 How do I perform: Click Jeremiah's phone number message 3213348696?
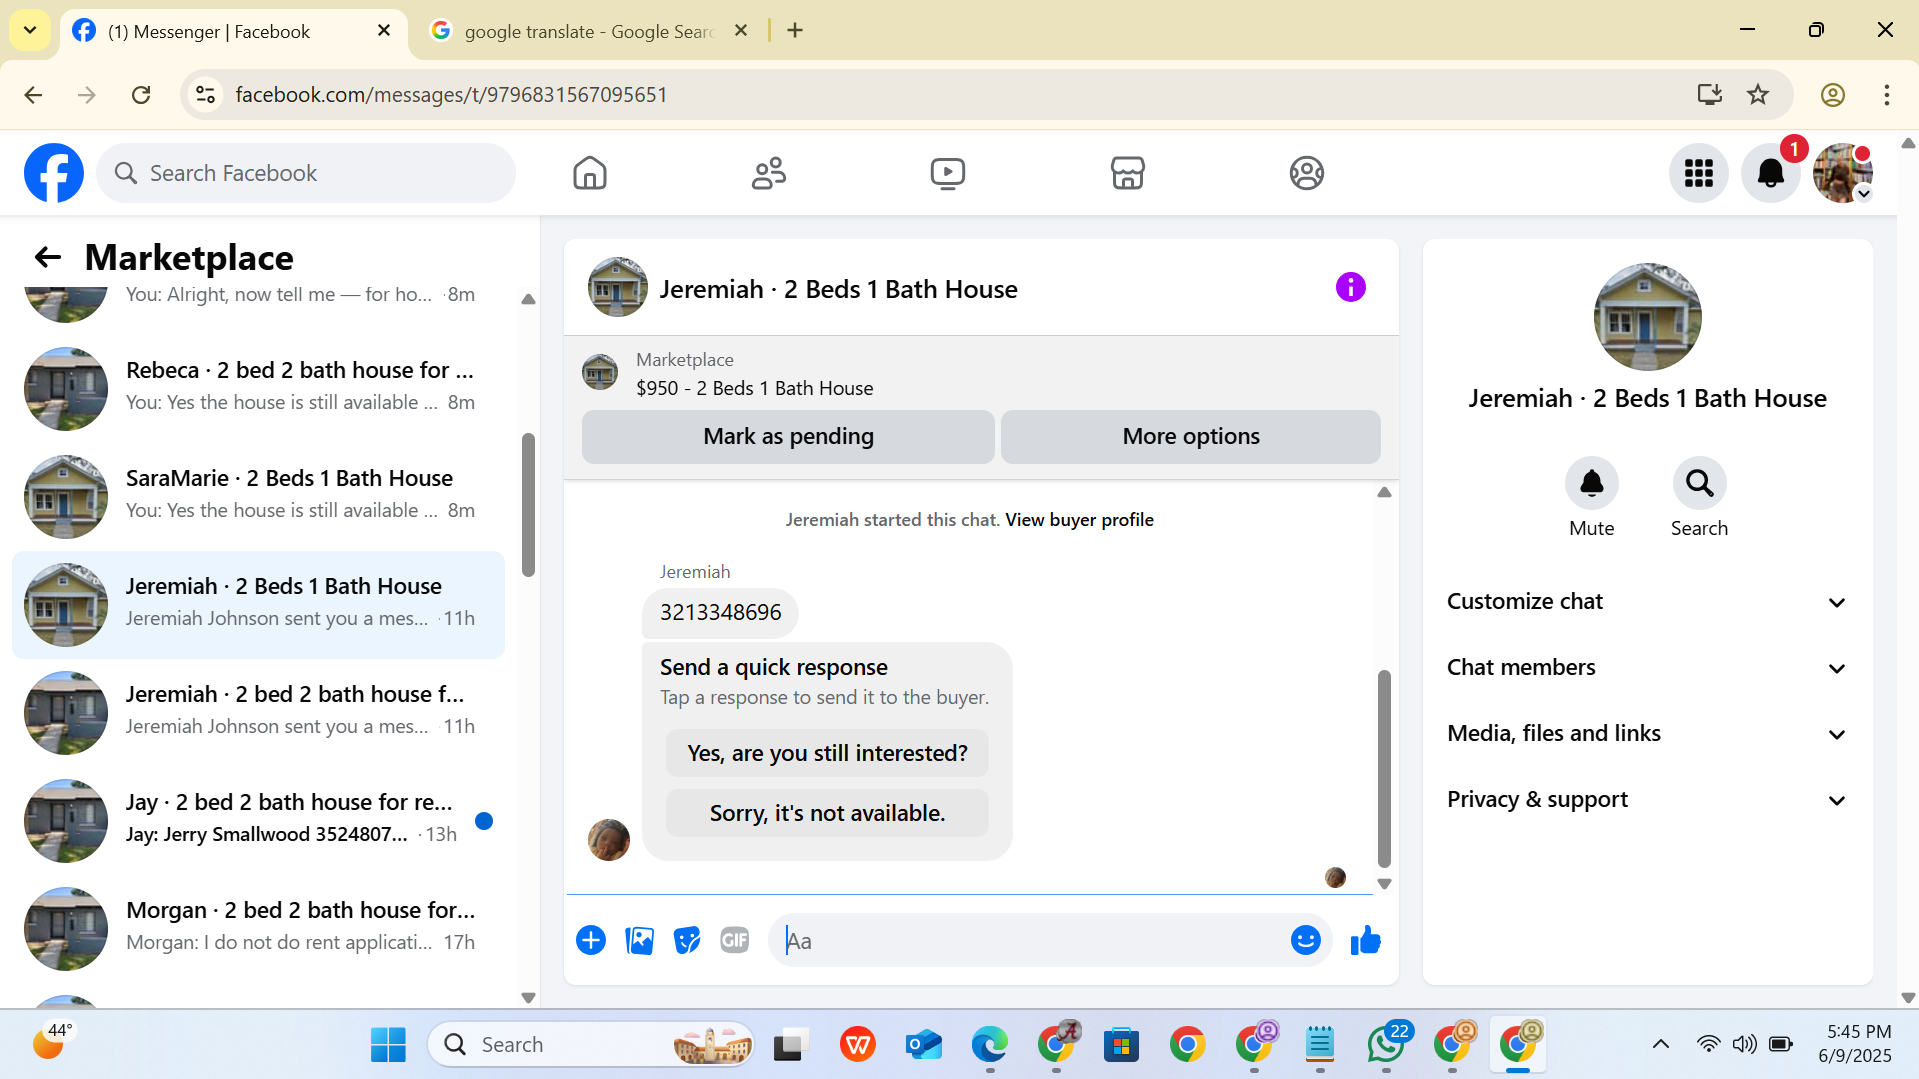click(x=720, y=613)
